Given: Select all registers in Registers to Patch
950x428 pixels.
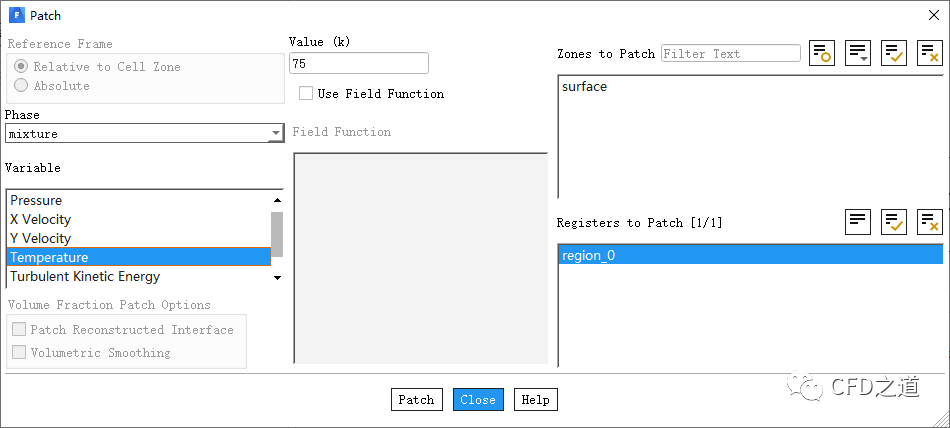Looking at the screenshot, I should [x=894, y=222].
